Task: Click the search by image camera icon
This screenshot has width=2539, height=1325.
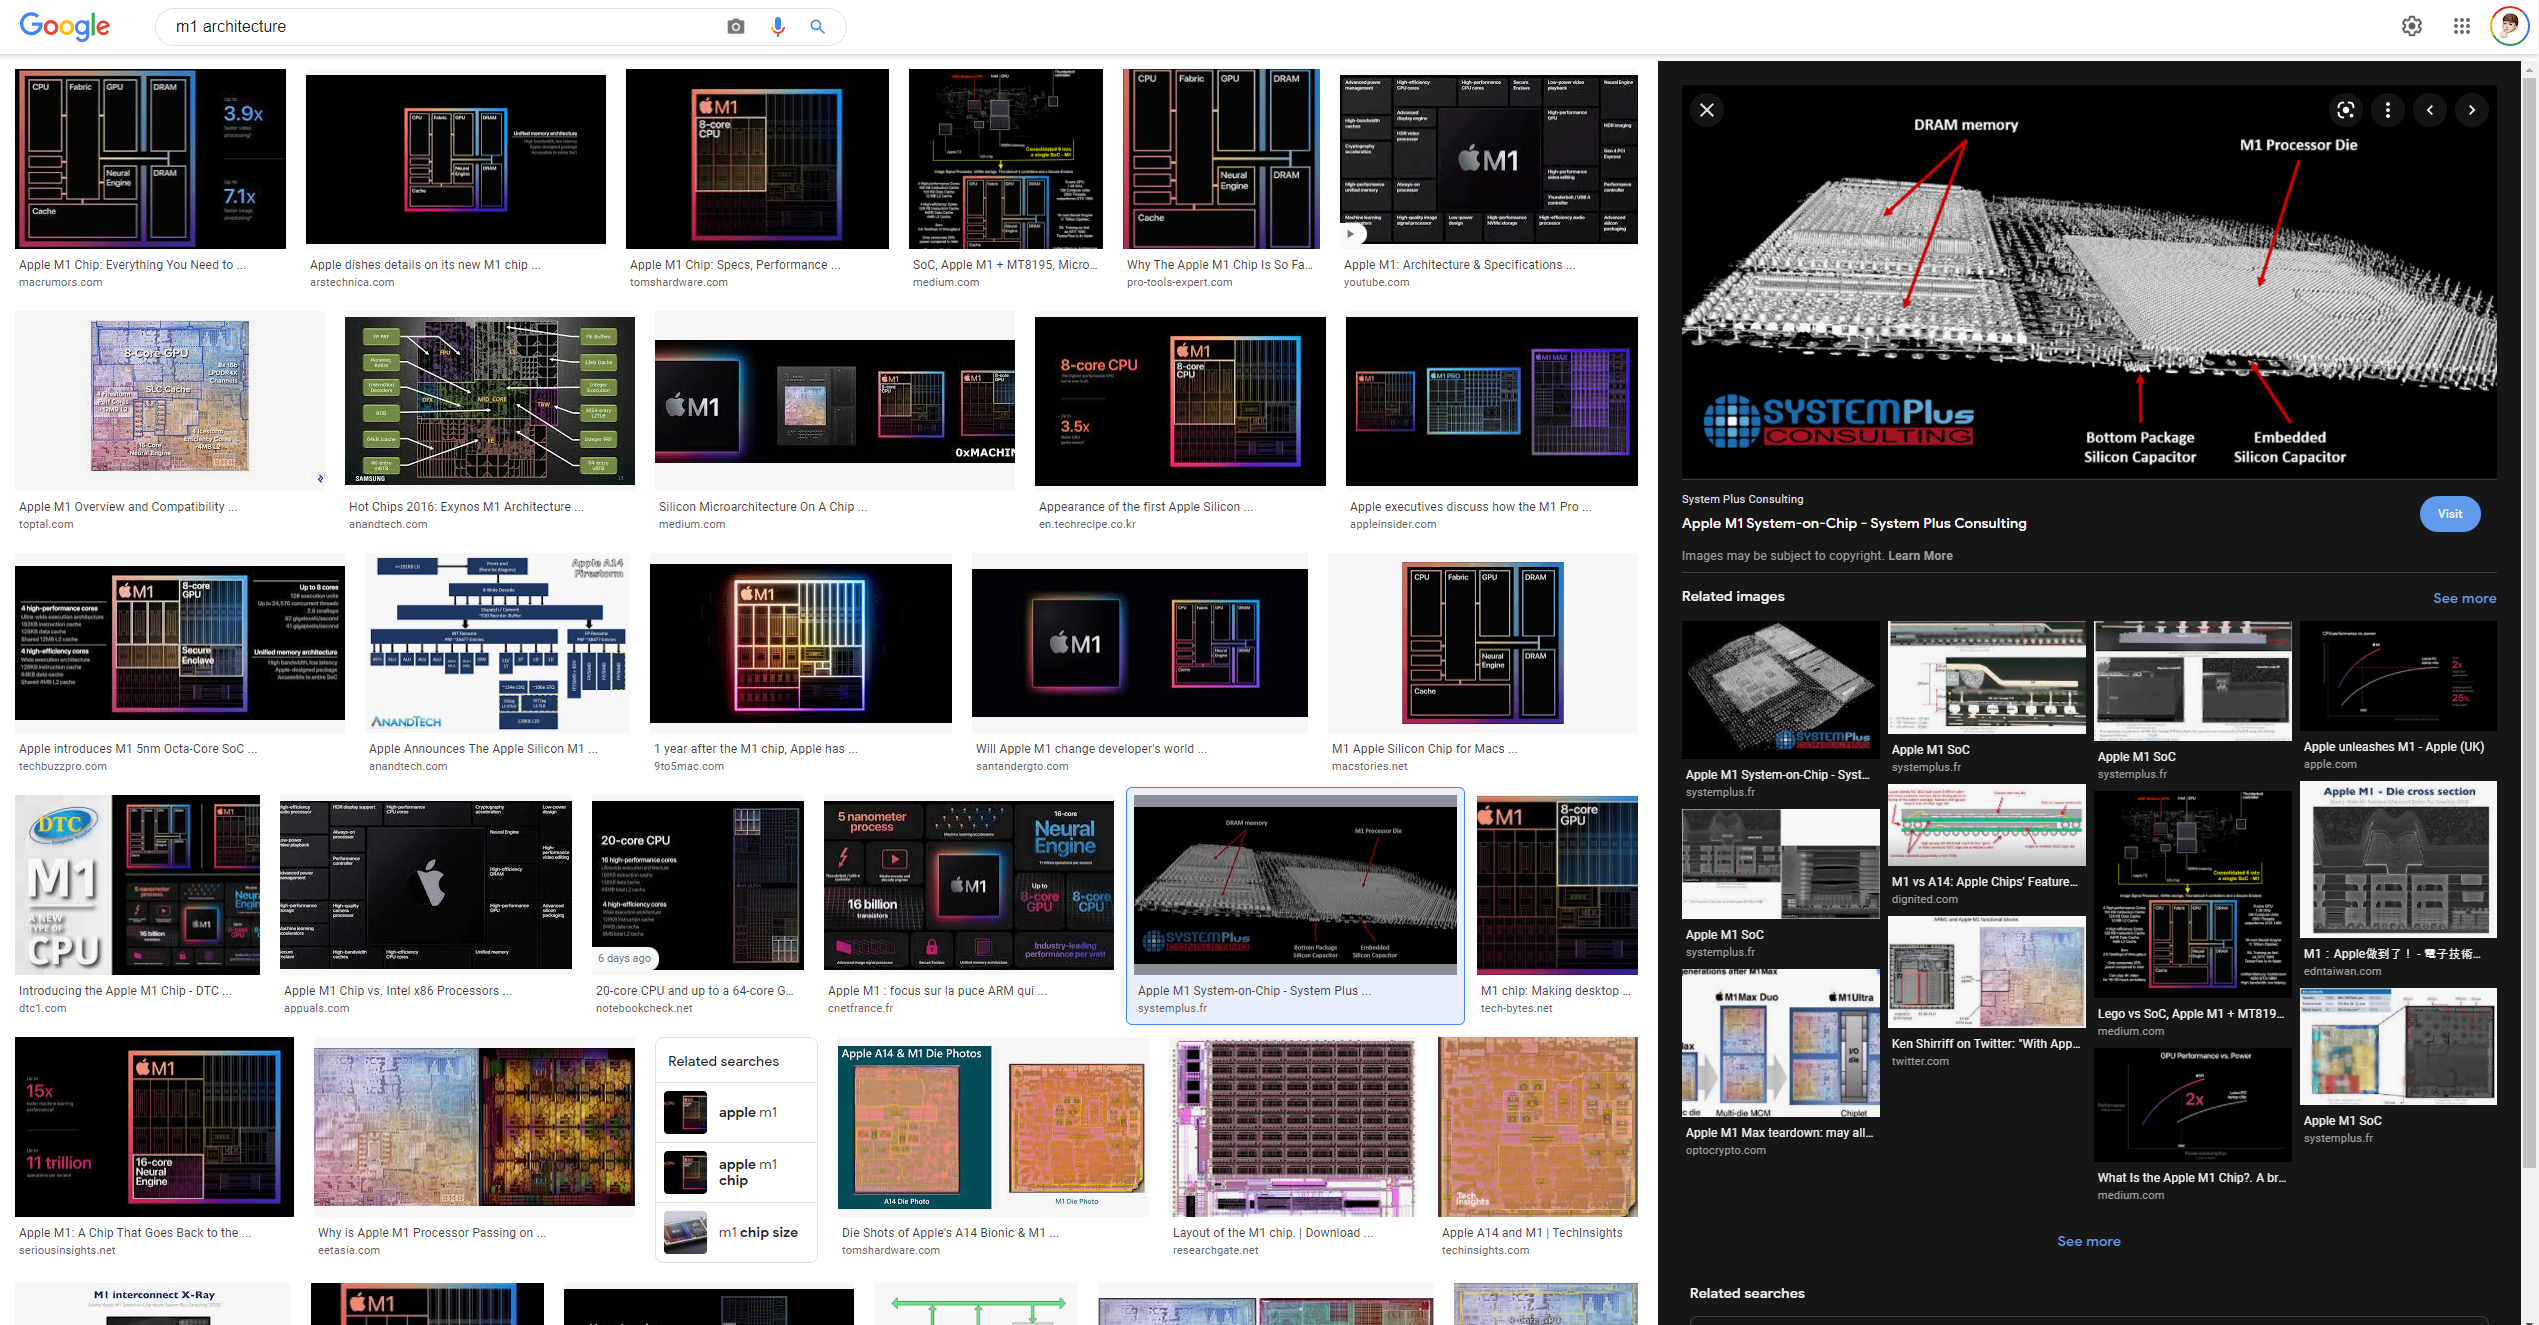Action: pyautogui.click(x=736, y=27)
